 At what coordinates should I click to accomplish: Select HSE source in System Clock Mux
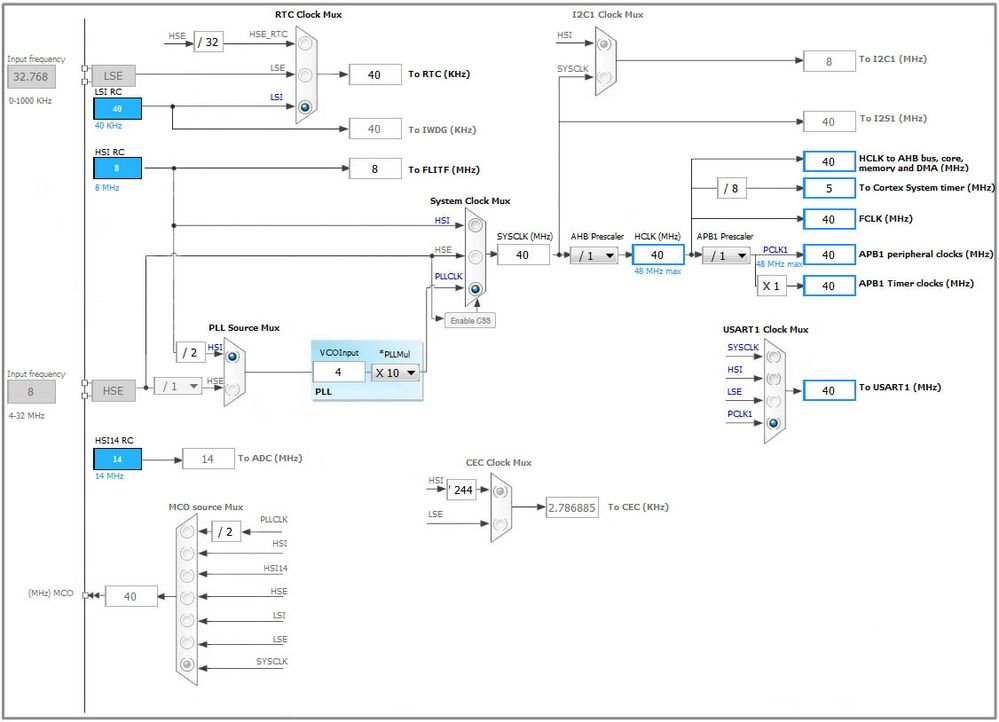point(475,256)
